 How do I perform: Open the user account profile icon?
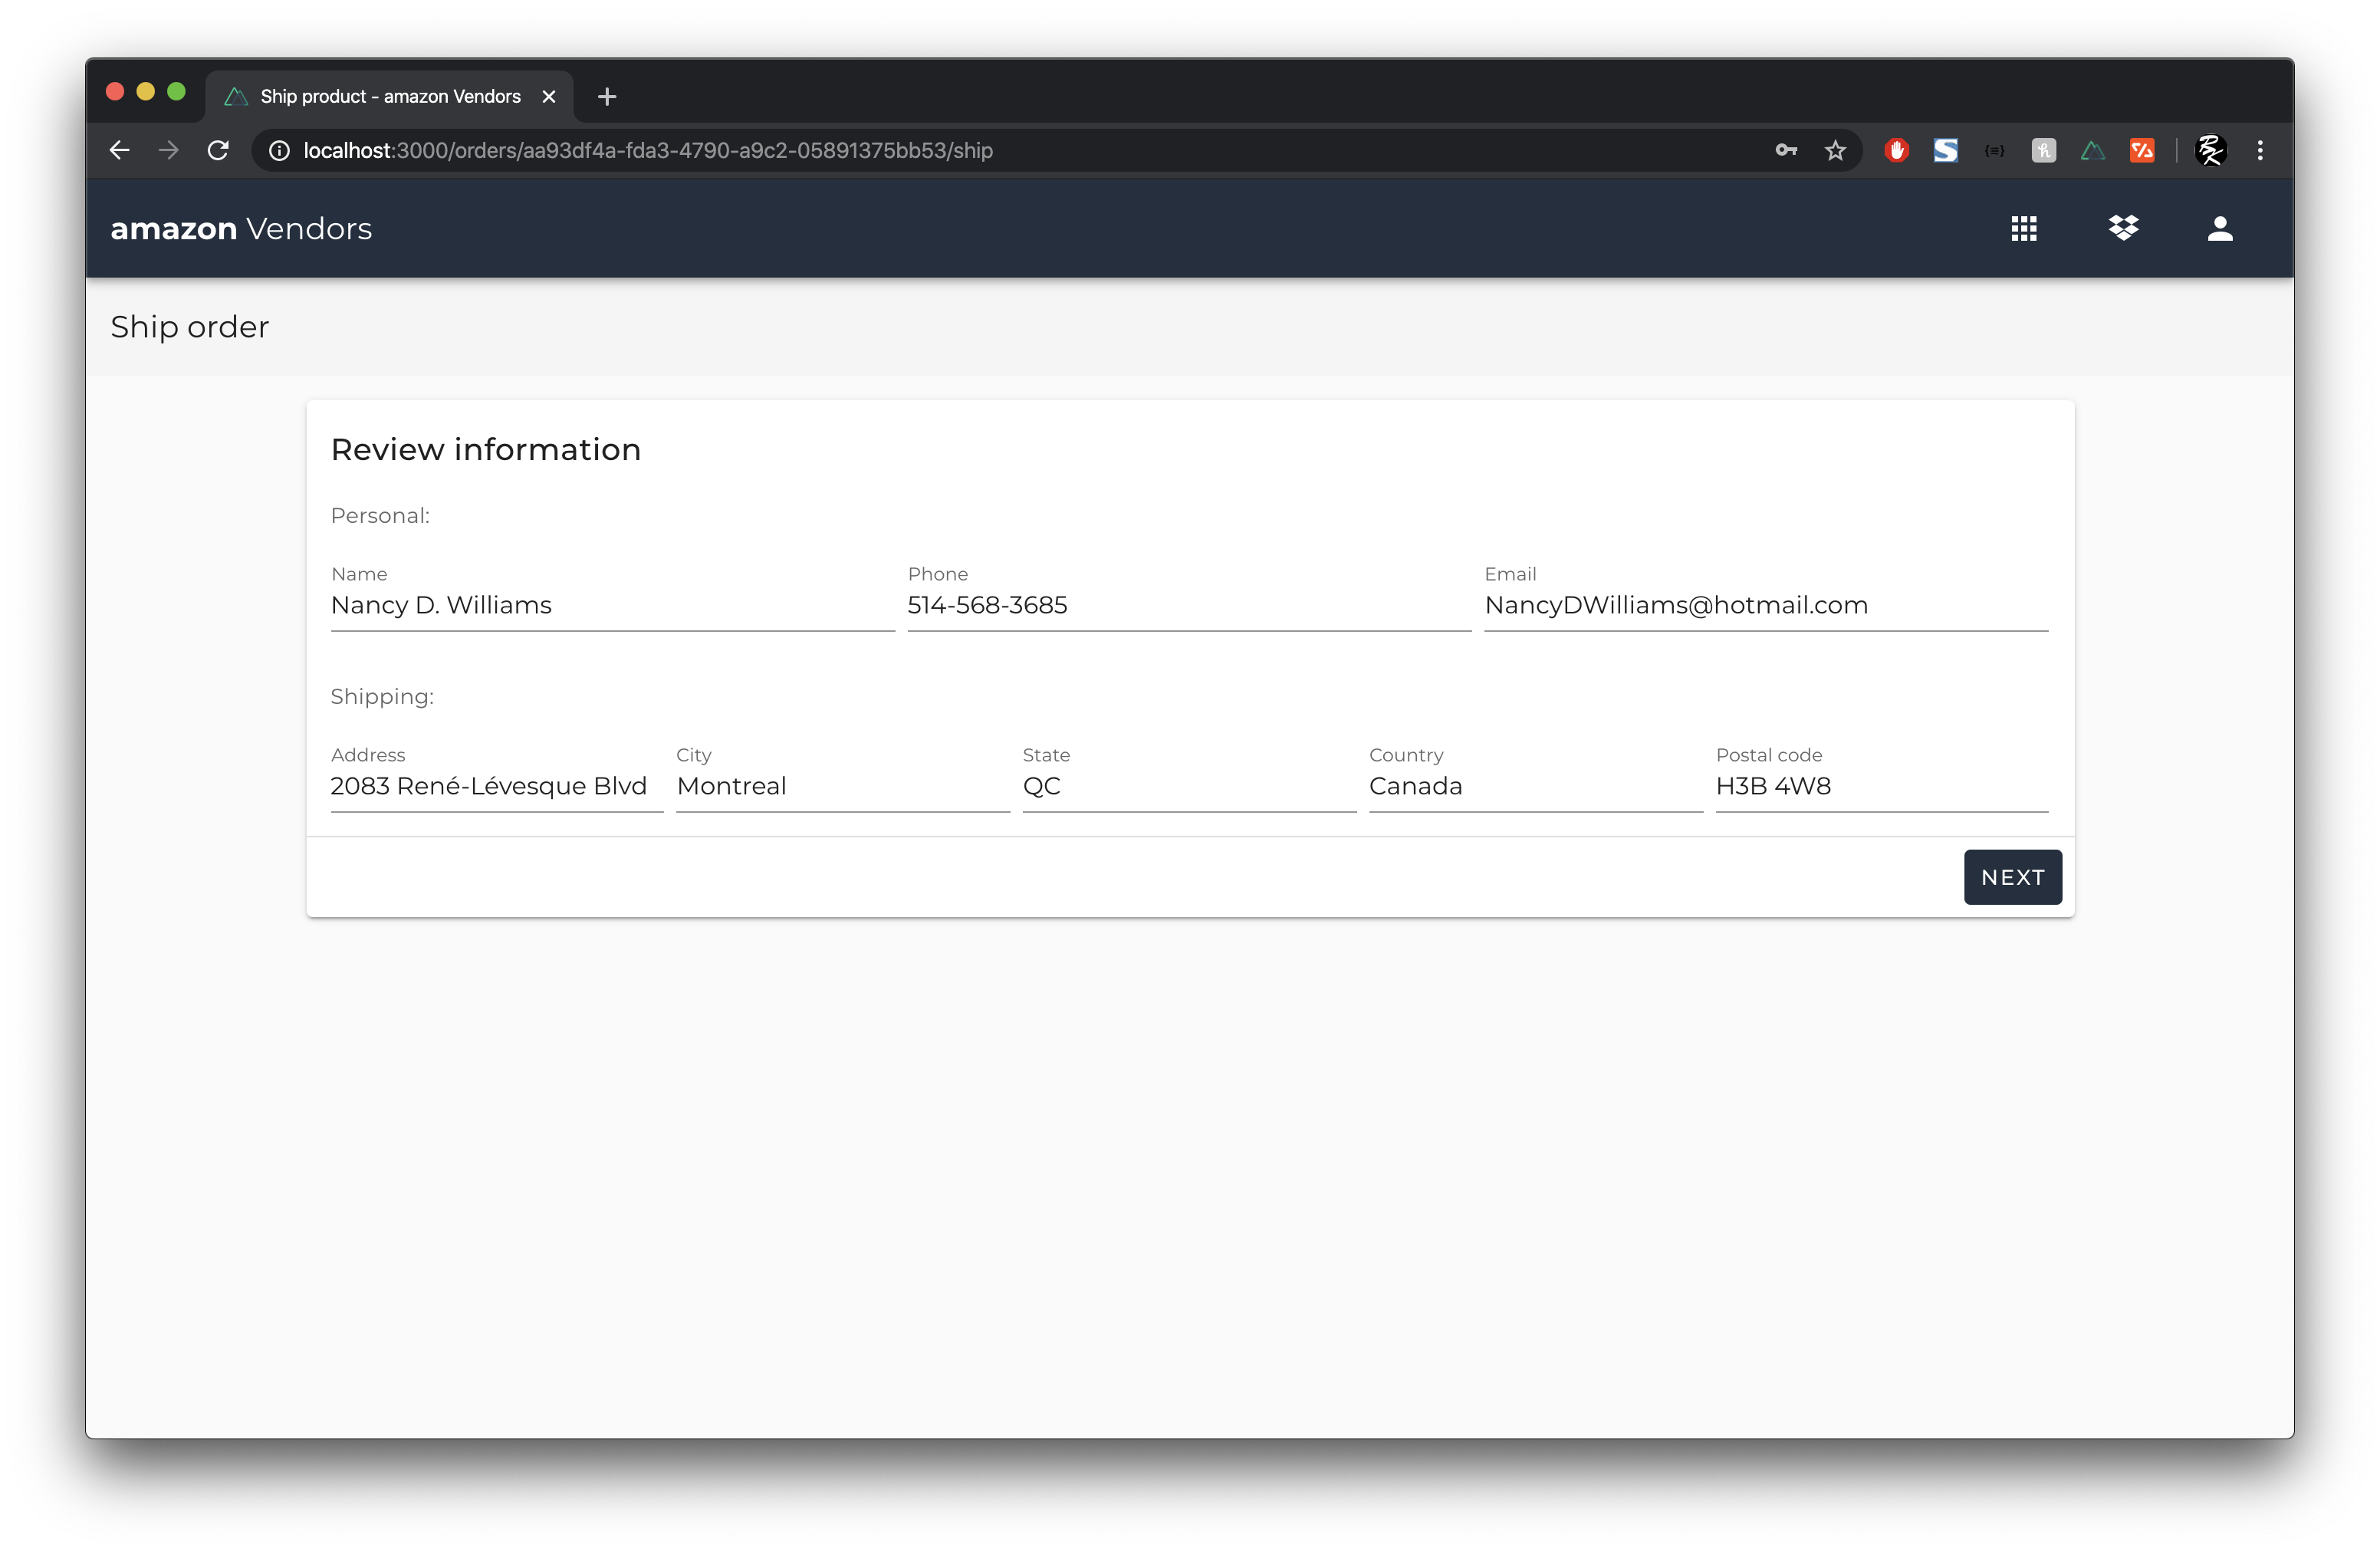[2220, 229]
